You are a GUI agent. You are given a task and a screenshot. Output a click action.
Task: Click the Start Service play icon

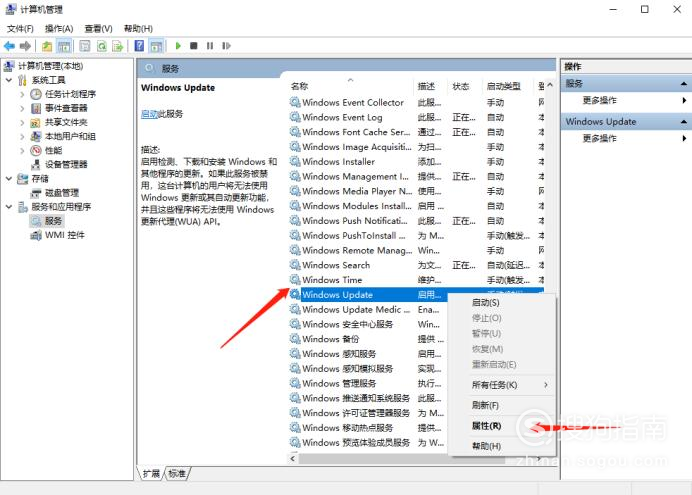[178, 46]
